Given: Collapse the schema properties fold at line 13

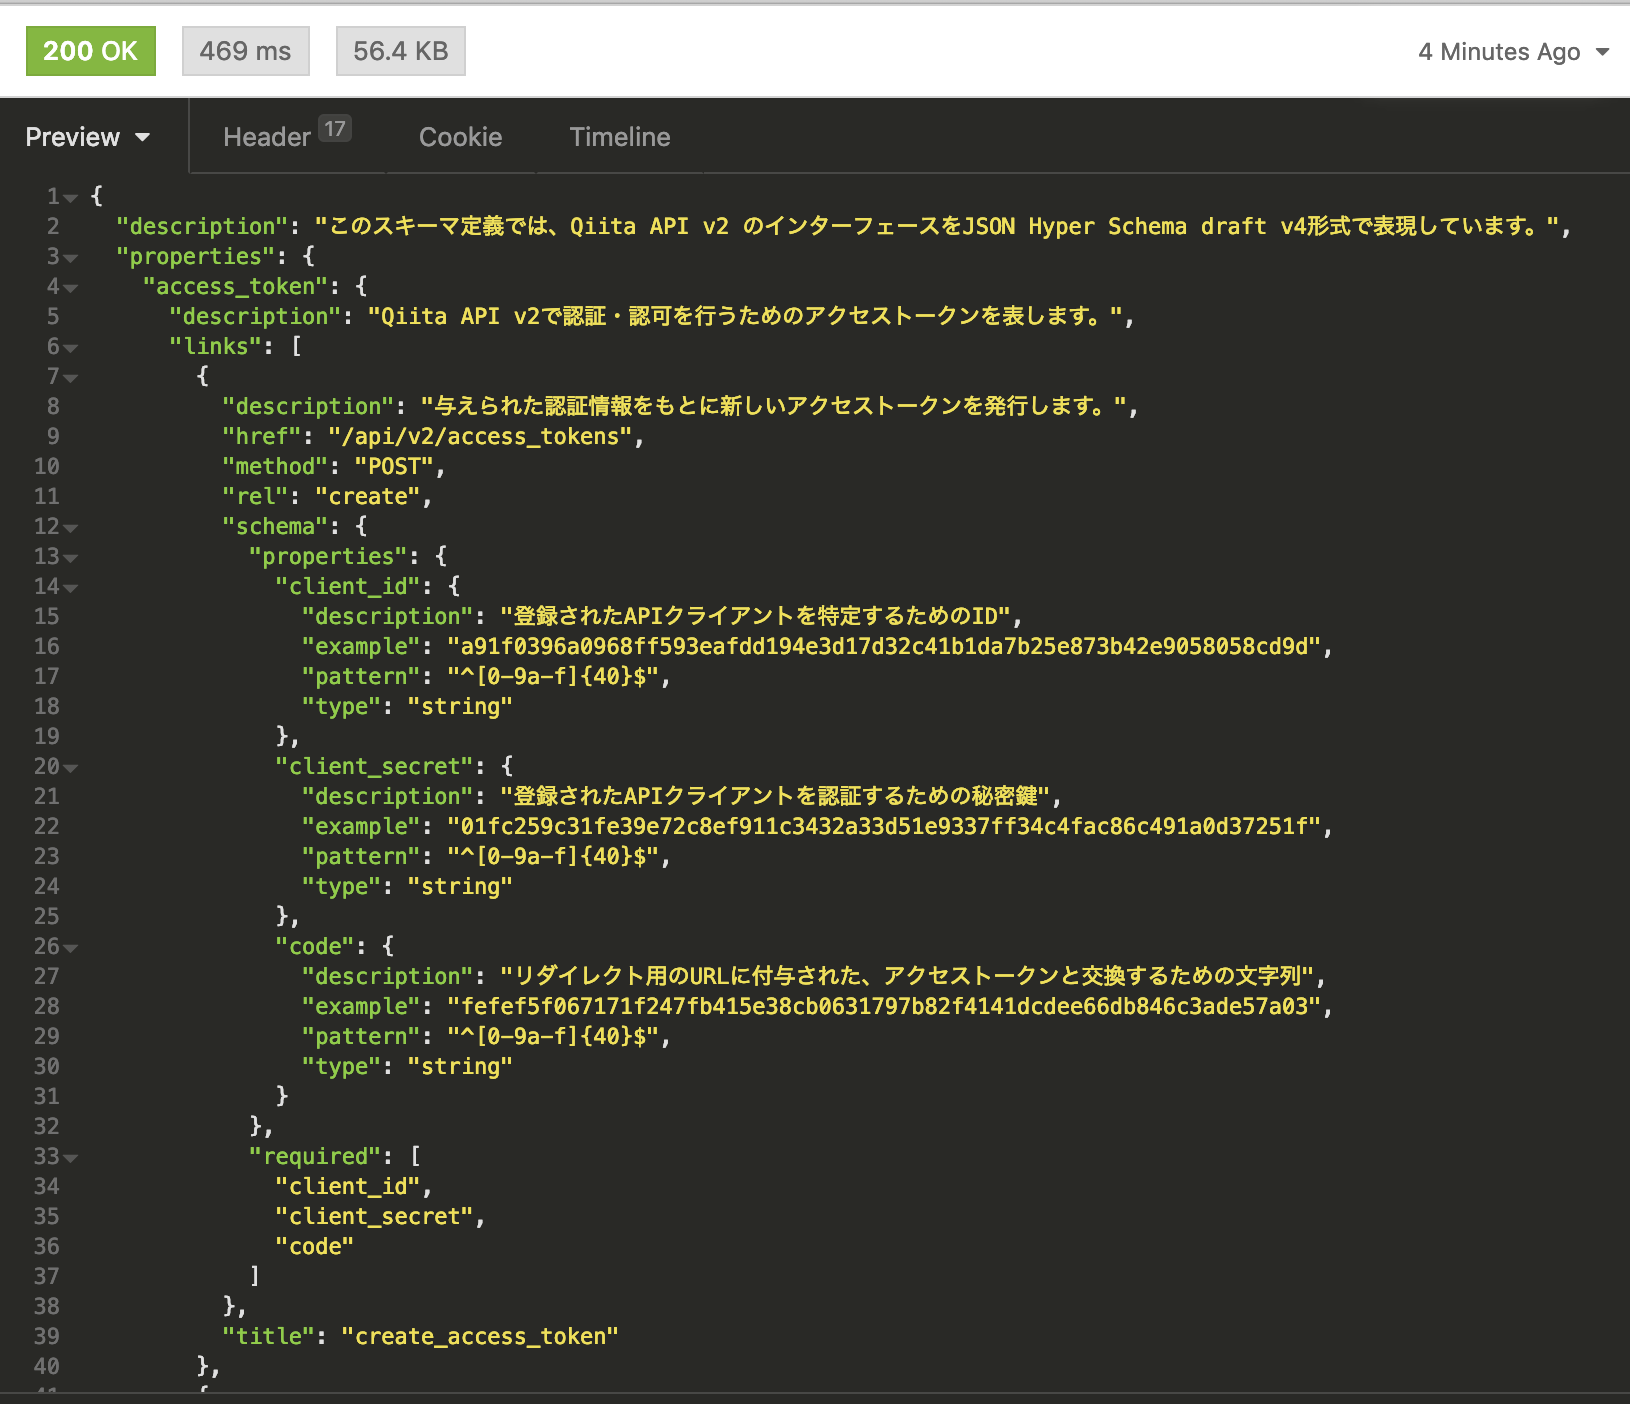Looking at the screenshot, I should (71, 558).
